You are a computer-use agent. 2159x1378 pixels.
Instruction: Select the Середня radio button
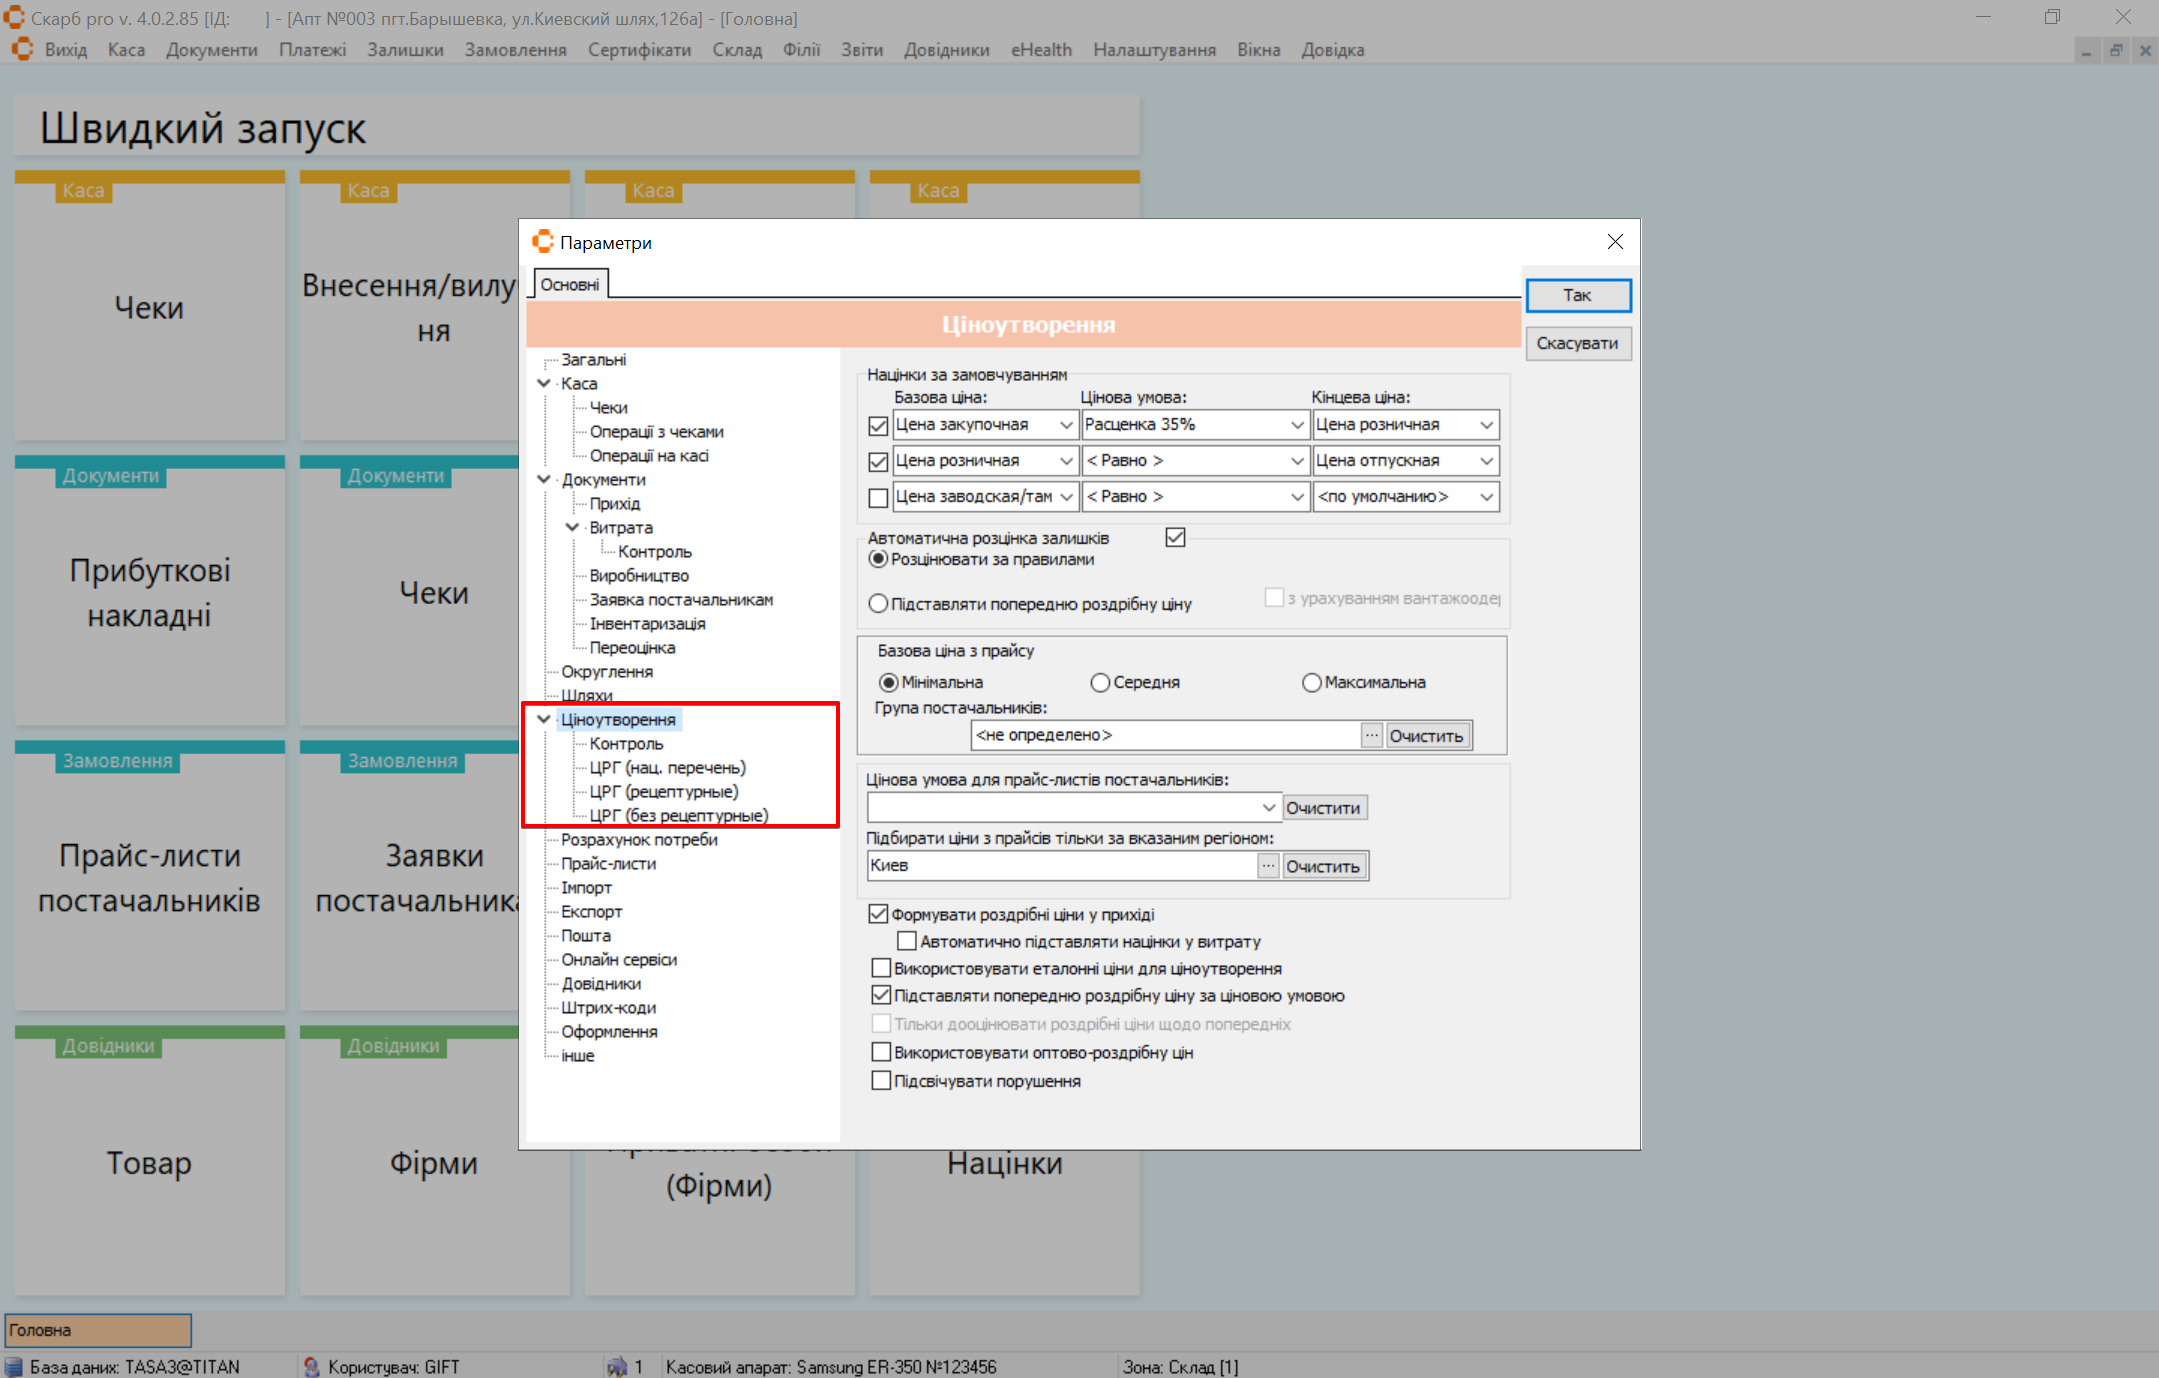(1100, 682)
